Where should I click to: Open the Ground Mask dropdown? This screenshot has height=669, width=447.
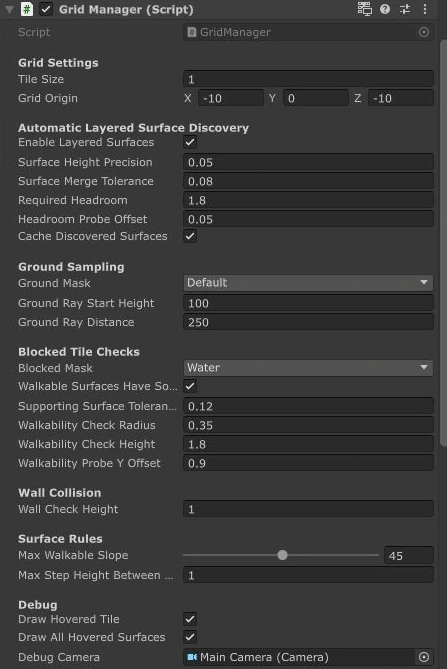click(308, 282)
